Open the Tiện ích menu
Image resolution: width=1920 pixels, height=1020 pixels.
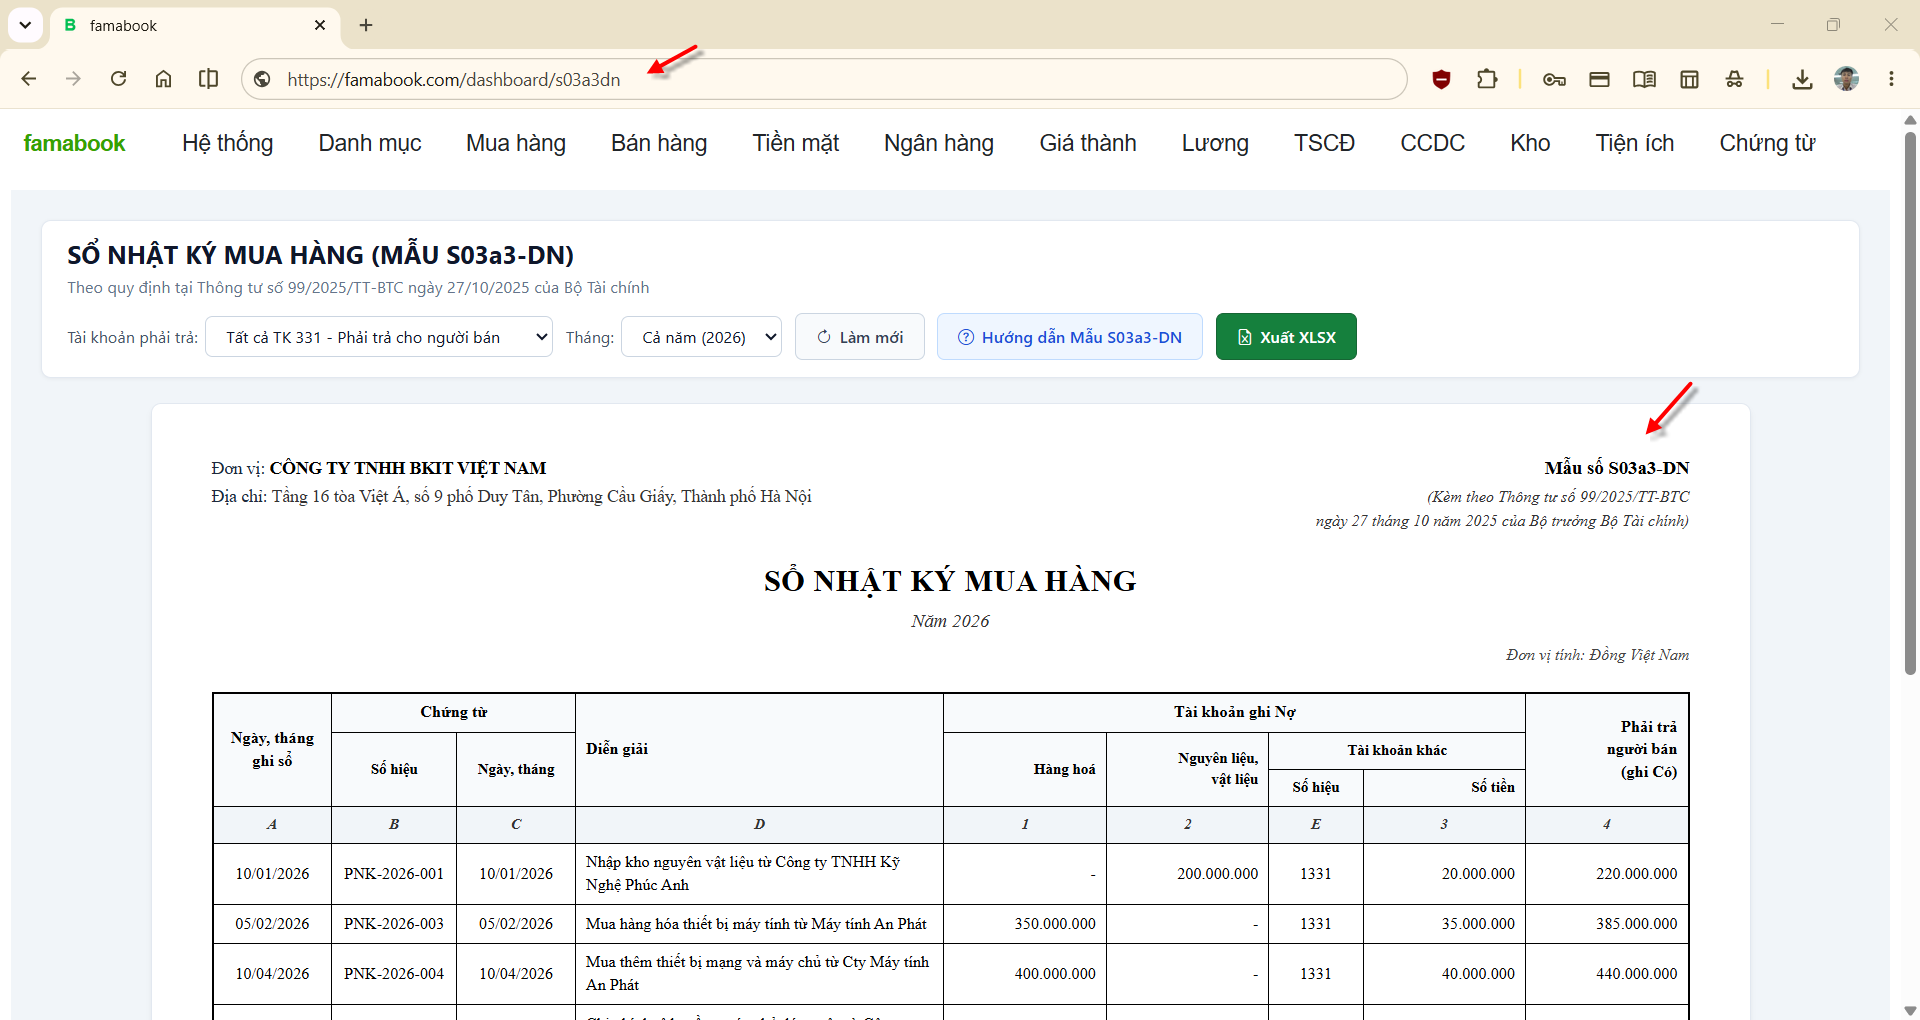[1635, 143]
